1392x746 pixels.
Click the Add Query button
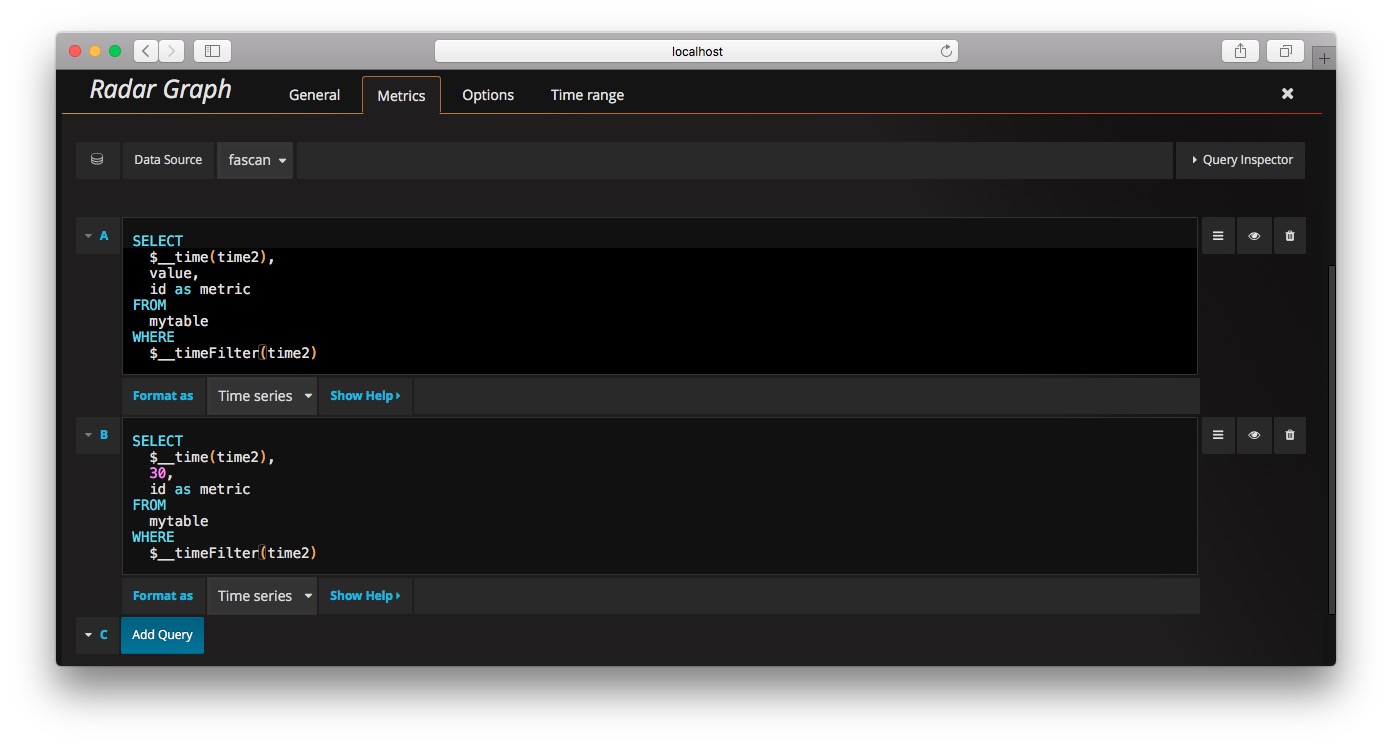[162, 635]
